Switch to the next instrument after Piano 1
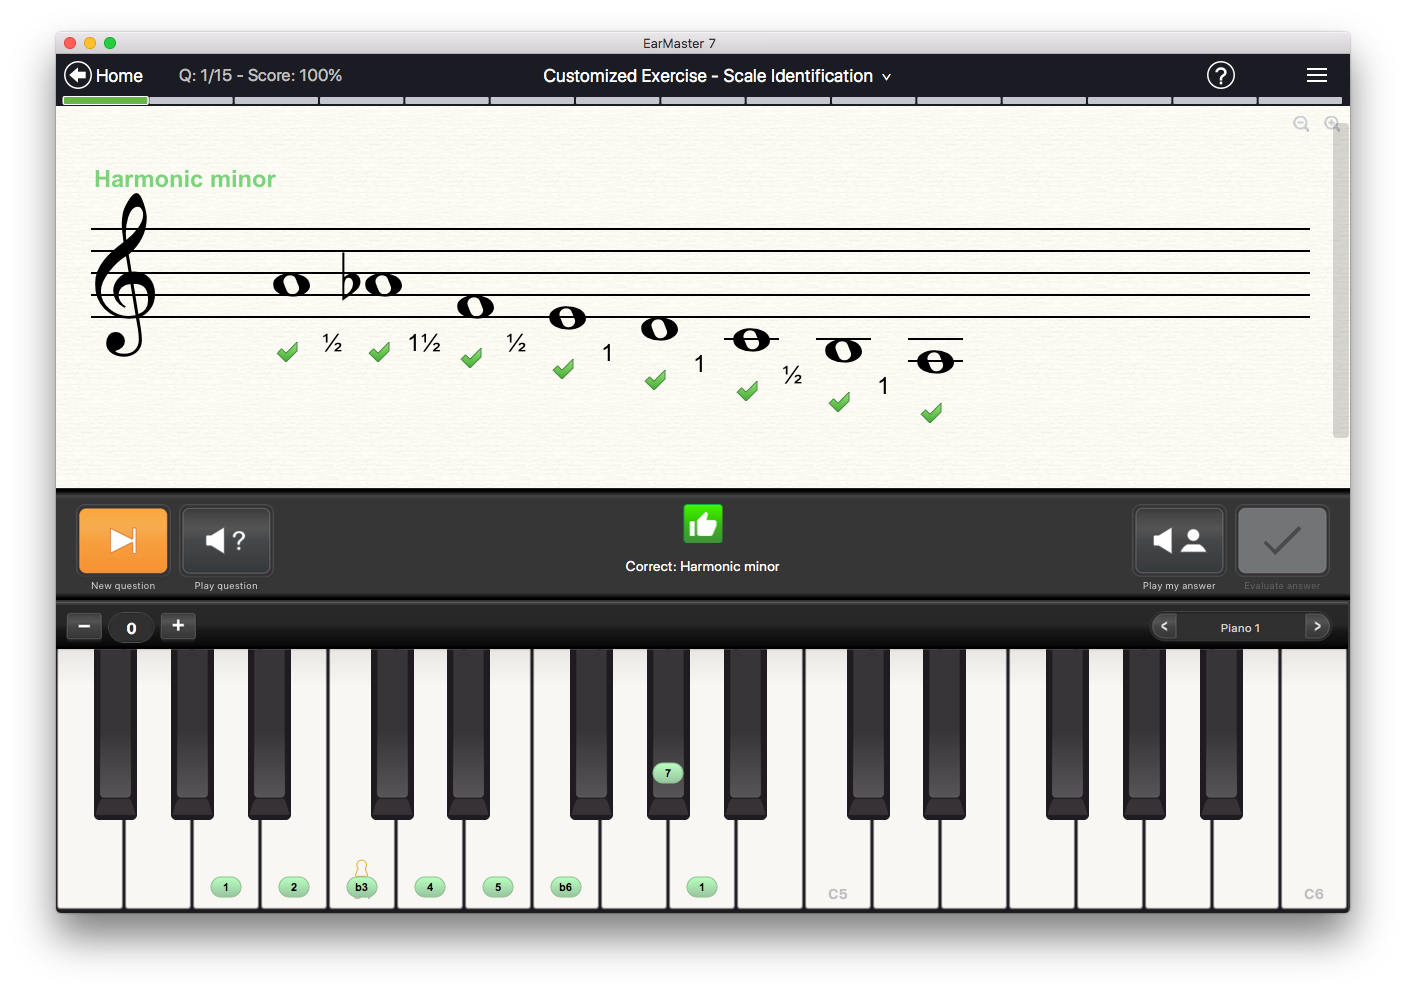This screenshot has width=1406, height=993. point(1318,626)
